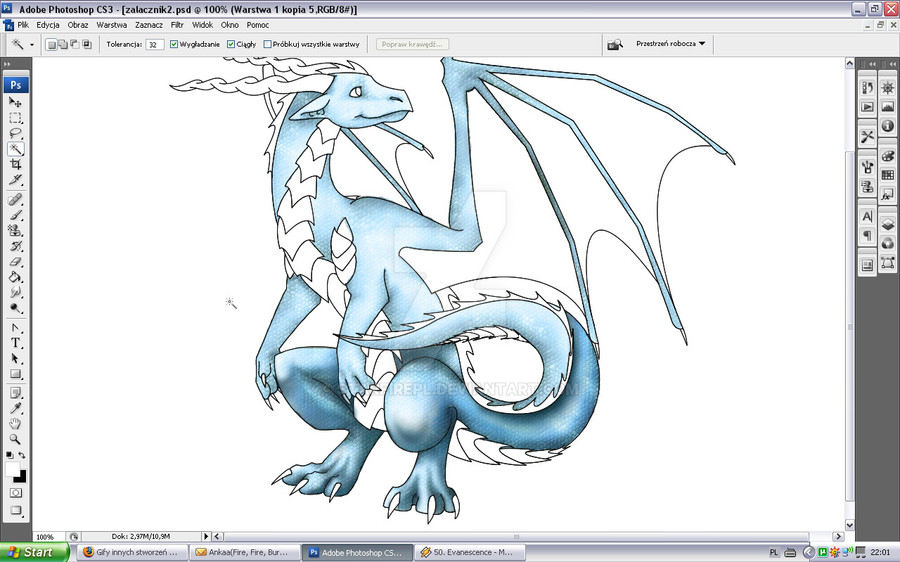The height and width of the screenshot is (562, 900).
Task: Select the Healing Brush tool
Action: [x=15, y=200]
